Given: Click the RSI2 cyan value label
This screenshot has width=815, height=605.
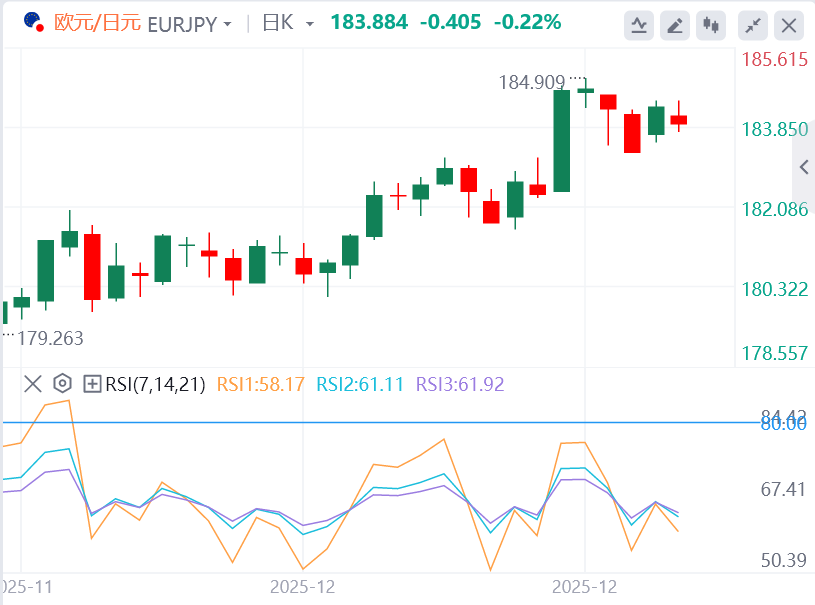Looking at the screenshot, I should [x=360, y=383].
